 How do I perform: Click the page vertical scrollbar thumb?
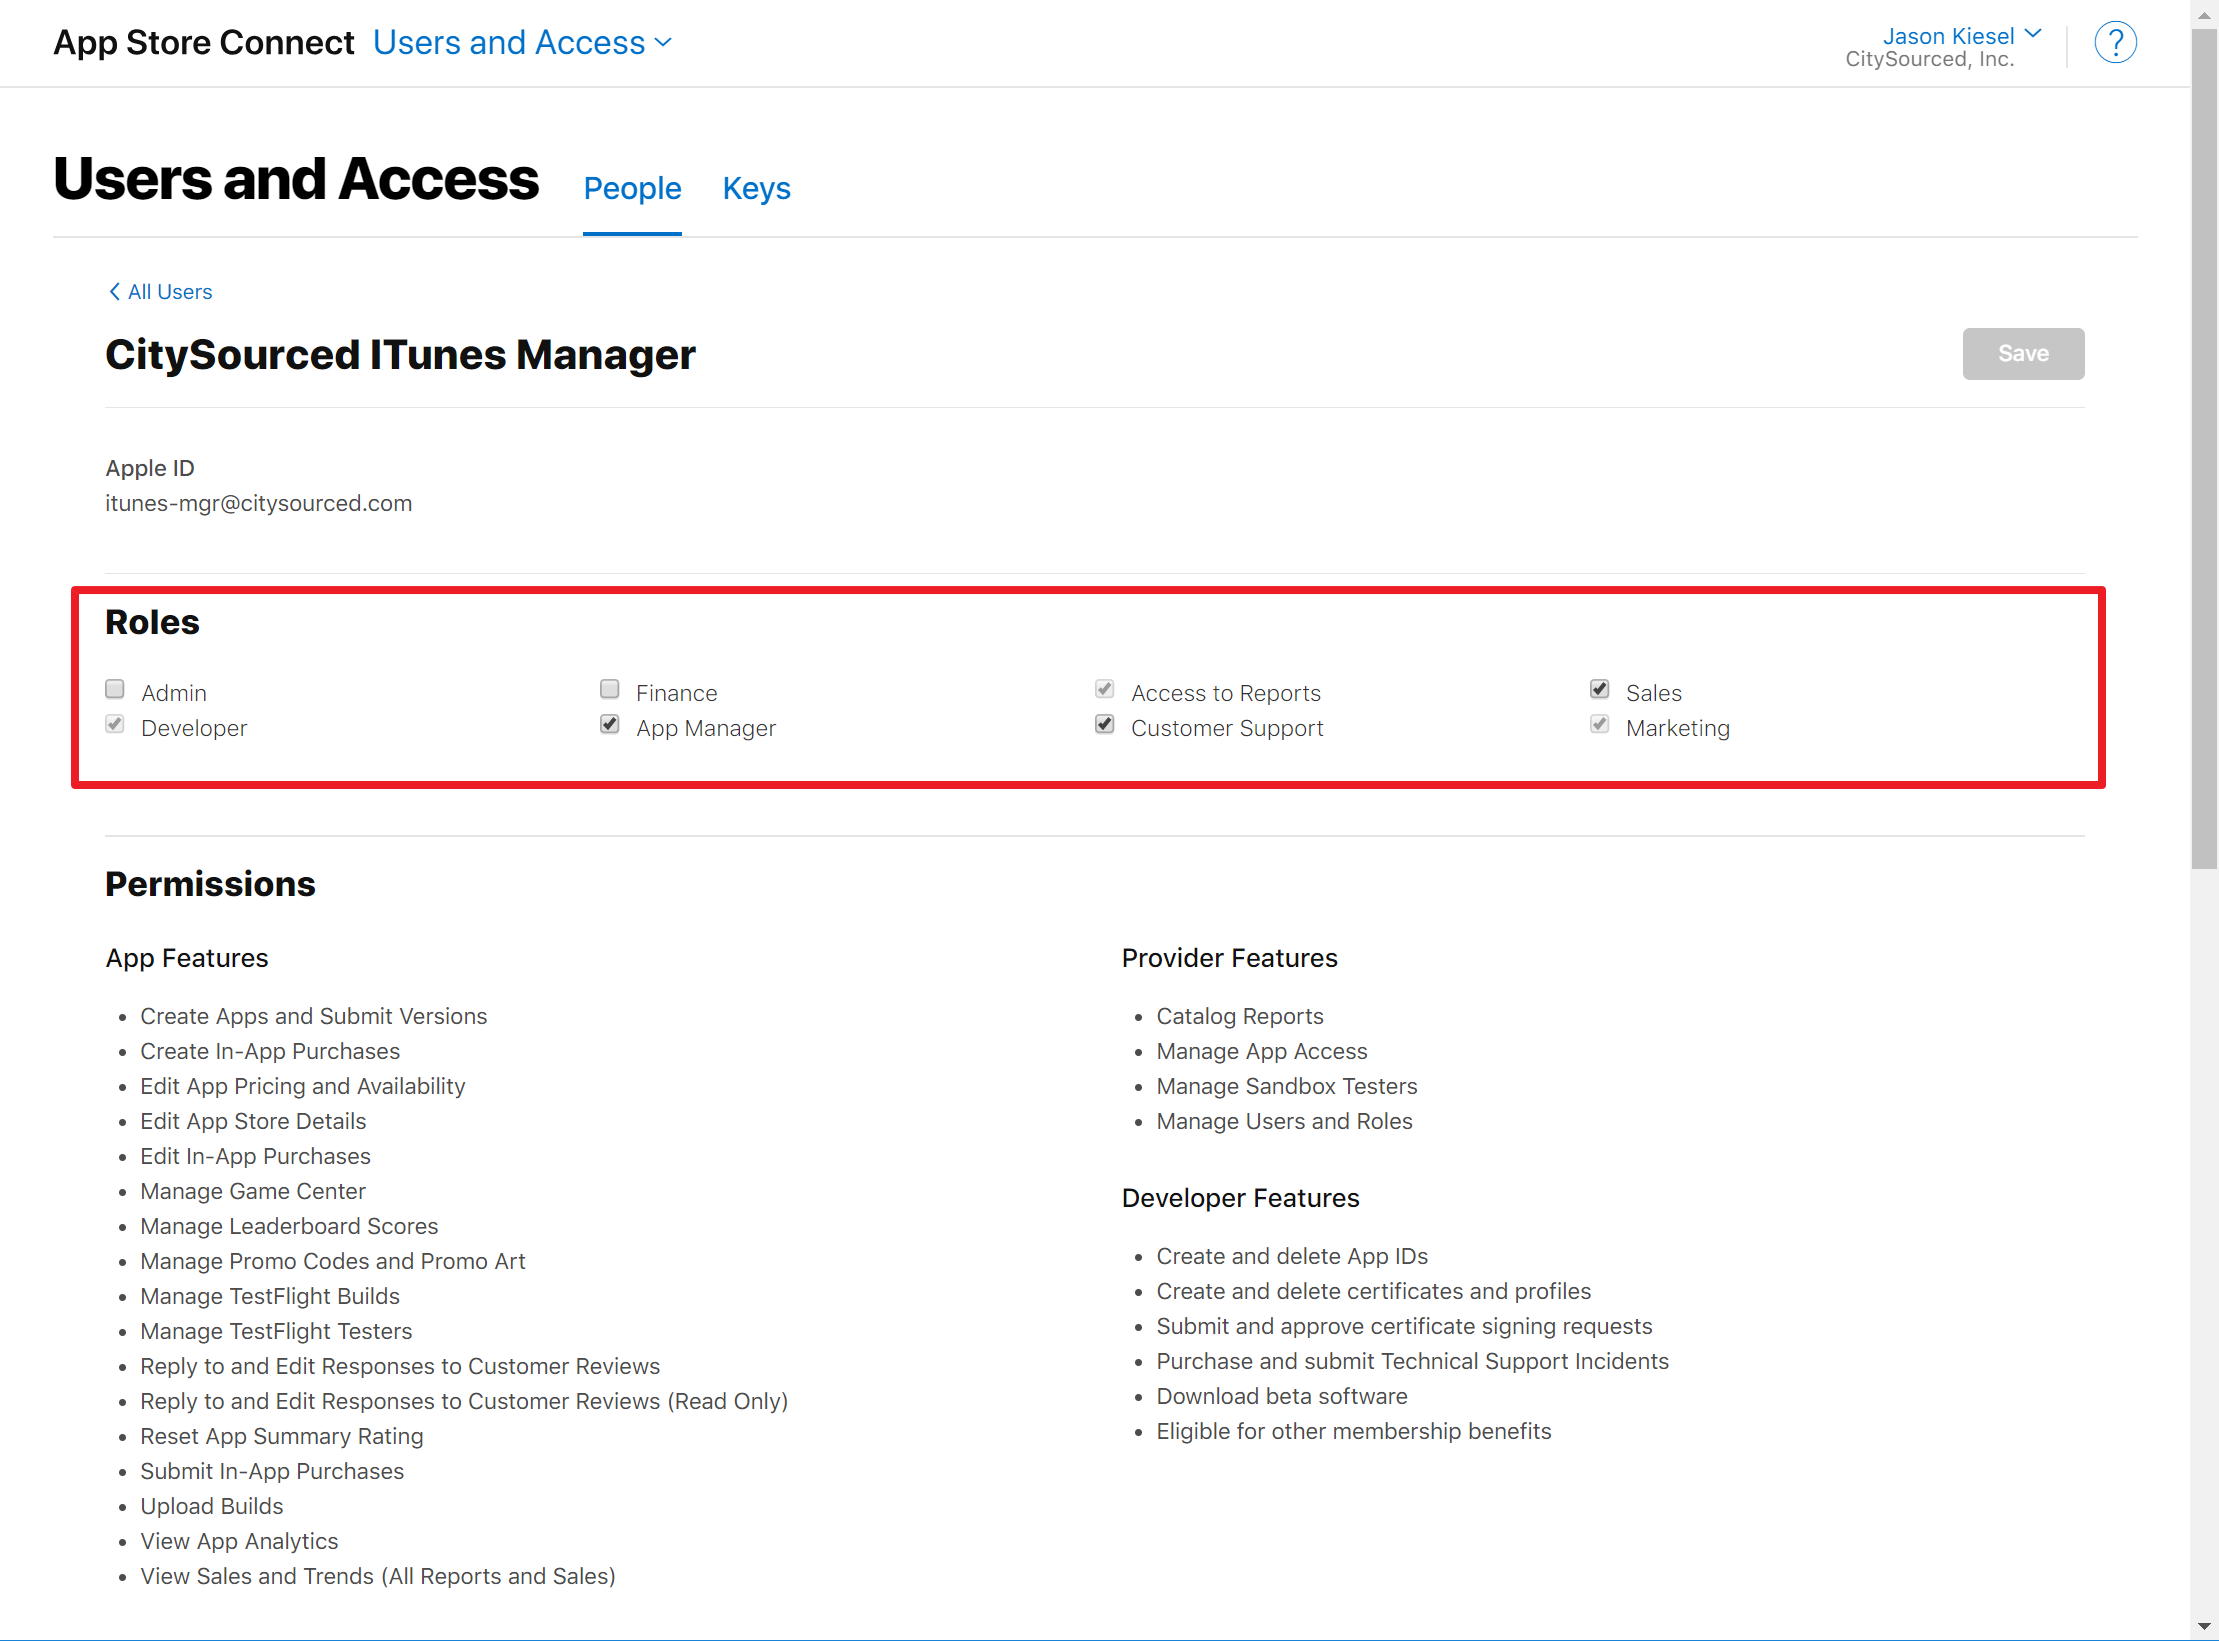pyautogui.click(x=2204, y=450)
